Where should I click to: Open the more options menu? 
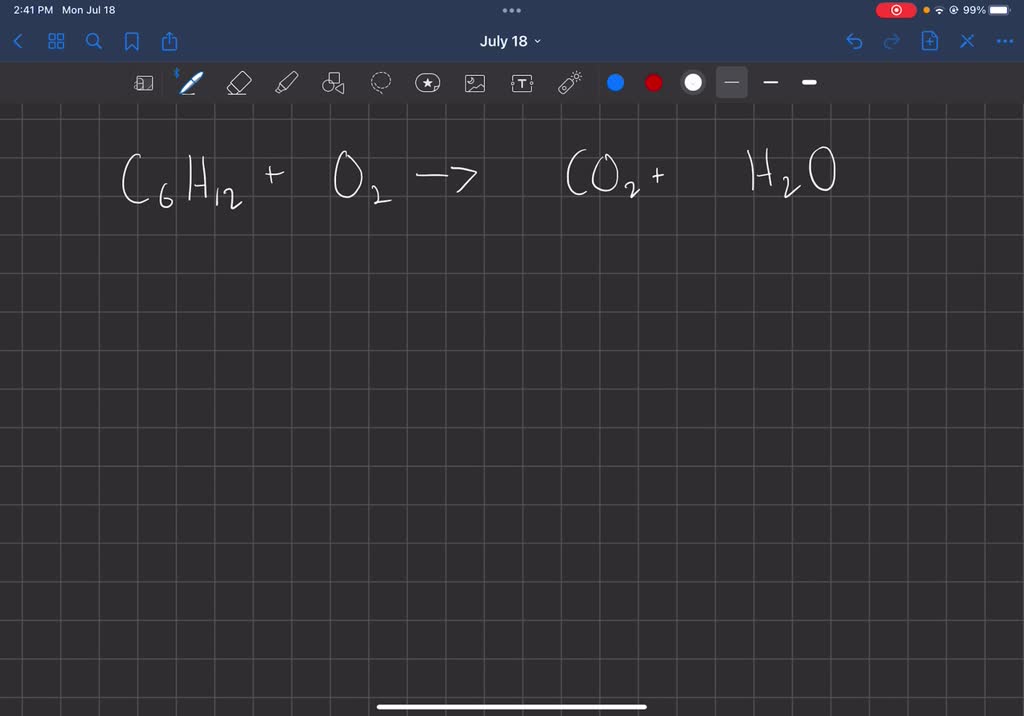click(1005, 41)
